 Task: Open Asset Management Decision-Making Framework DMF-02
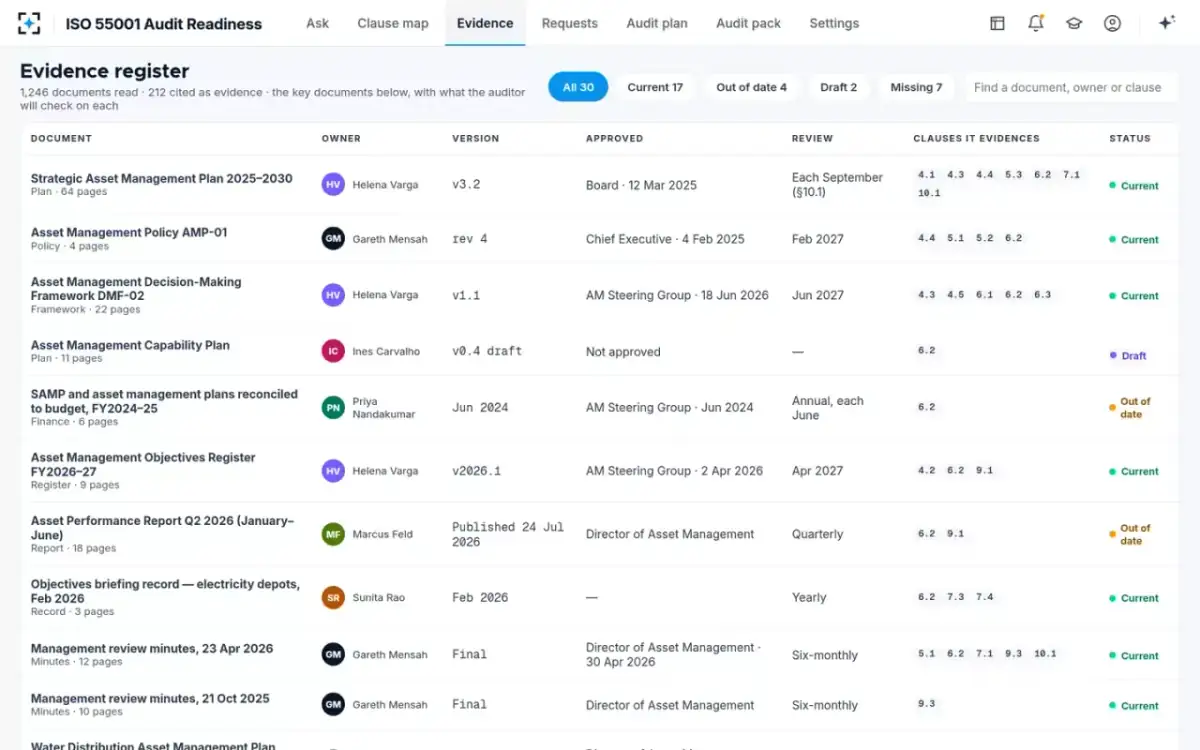click(136, 289)
